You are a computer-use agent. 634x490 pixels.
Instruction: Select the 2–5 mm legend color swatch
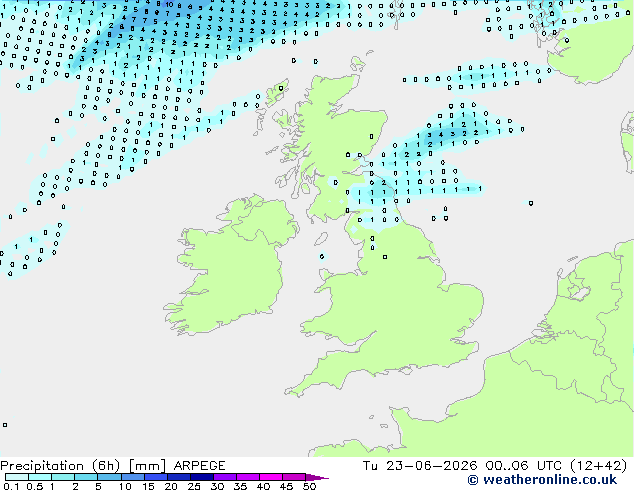86,477
